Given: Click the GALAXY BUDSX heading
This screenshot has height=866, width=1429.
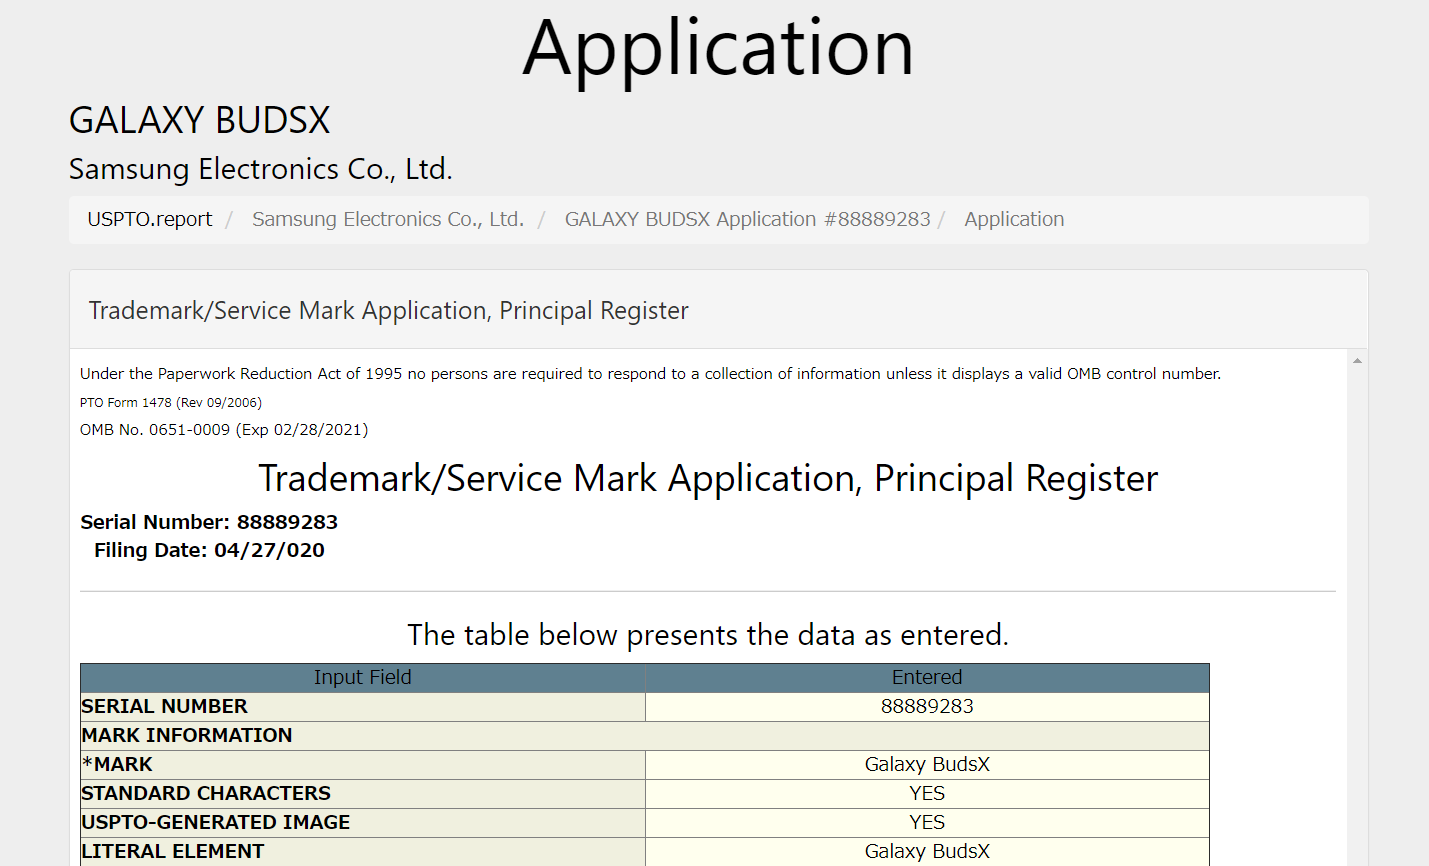Looking at the screenshot, I should click(x=199, y=121).
